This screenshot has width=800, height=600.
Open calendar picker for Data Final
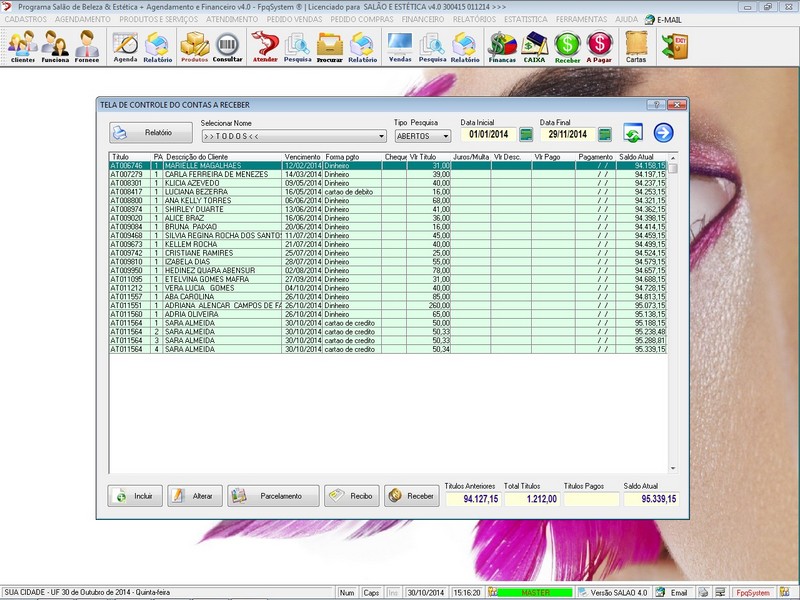pyautogui.click(x=605, y=135)
